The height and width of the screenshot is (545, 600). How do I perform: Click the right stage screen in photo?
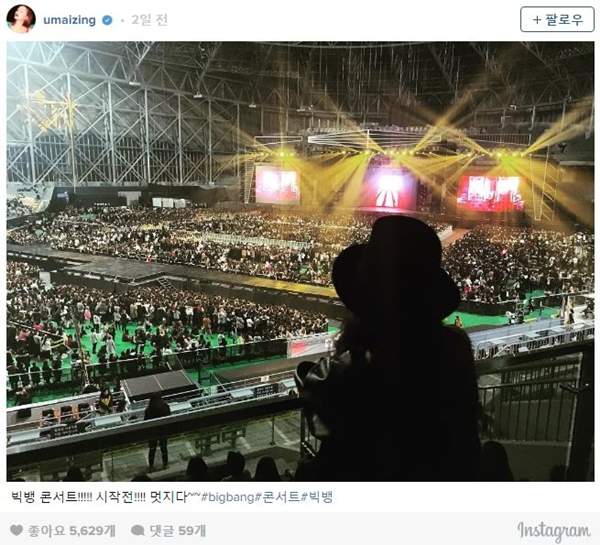pyautogui.click(x=490, y=194)
